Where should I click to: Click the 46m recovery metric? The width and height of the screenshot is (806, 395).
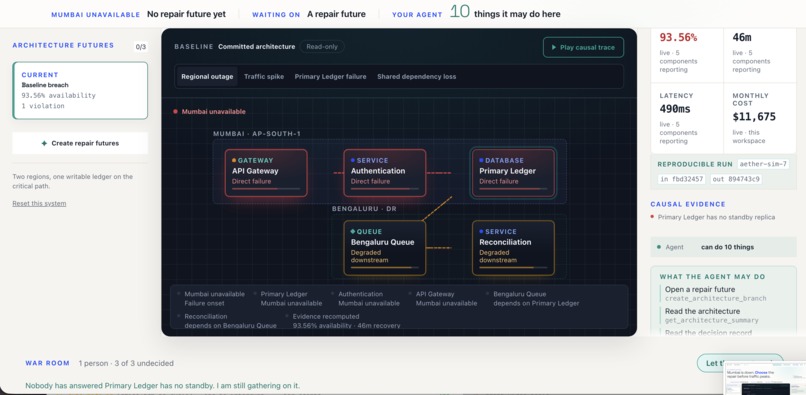click(x=742, y=38)
